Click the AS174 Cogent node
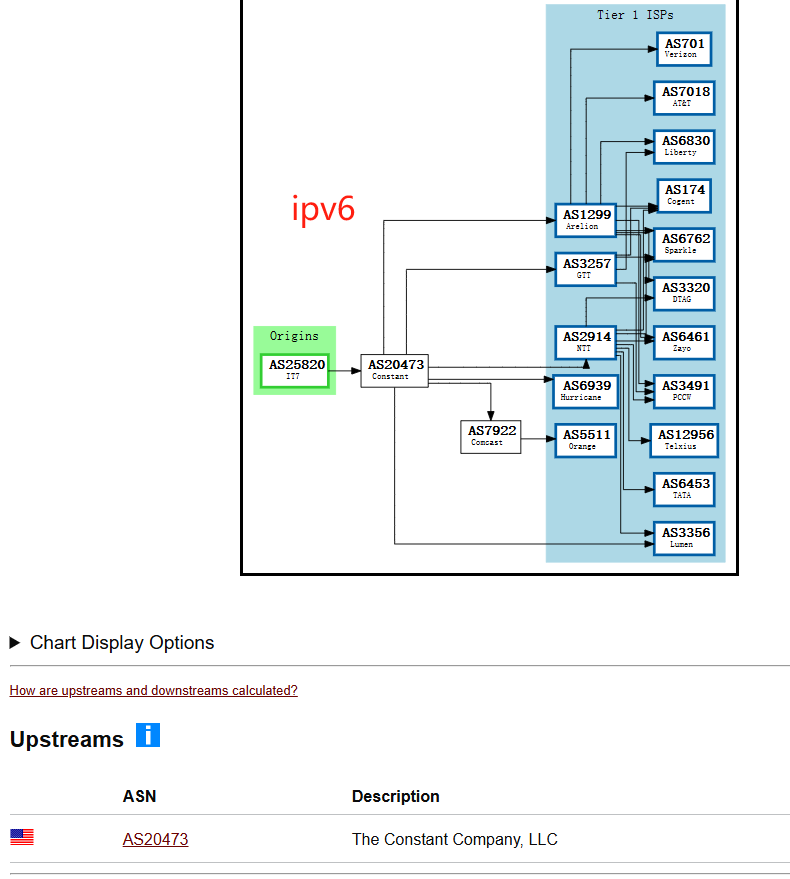 click(684, 196)
